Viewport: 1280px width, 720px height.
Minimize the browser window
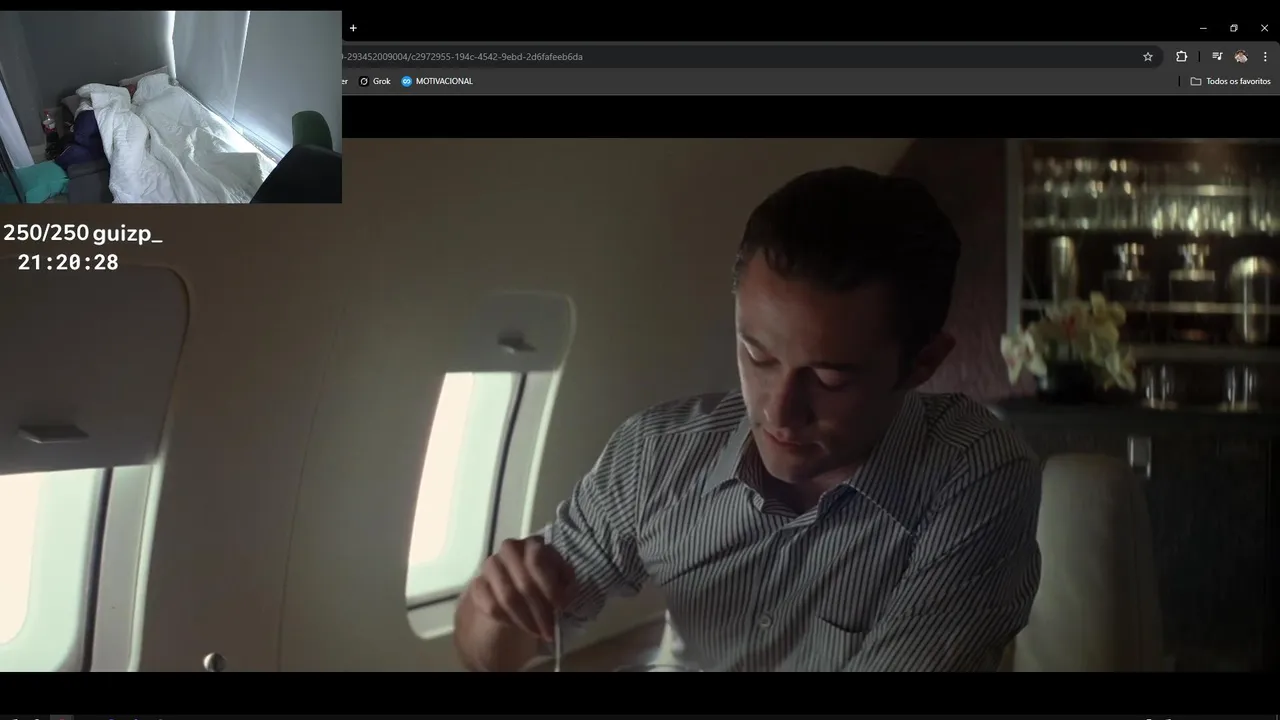tap(1203, 28)
